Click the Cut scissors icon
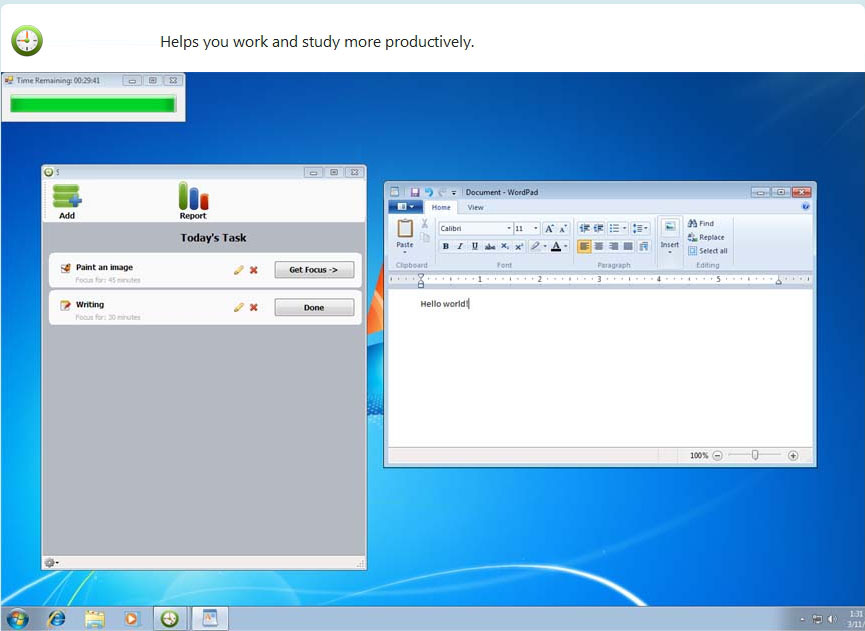The image size is (865, 631). point(425,223)
